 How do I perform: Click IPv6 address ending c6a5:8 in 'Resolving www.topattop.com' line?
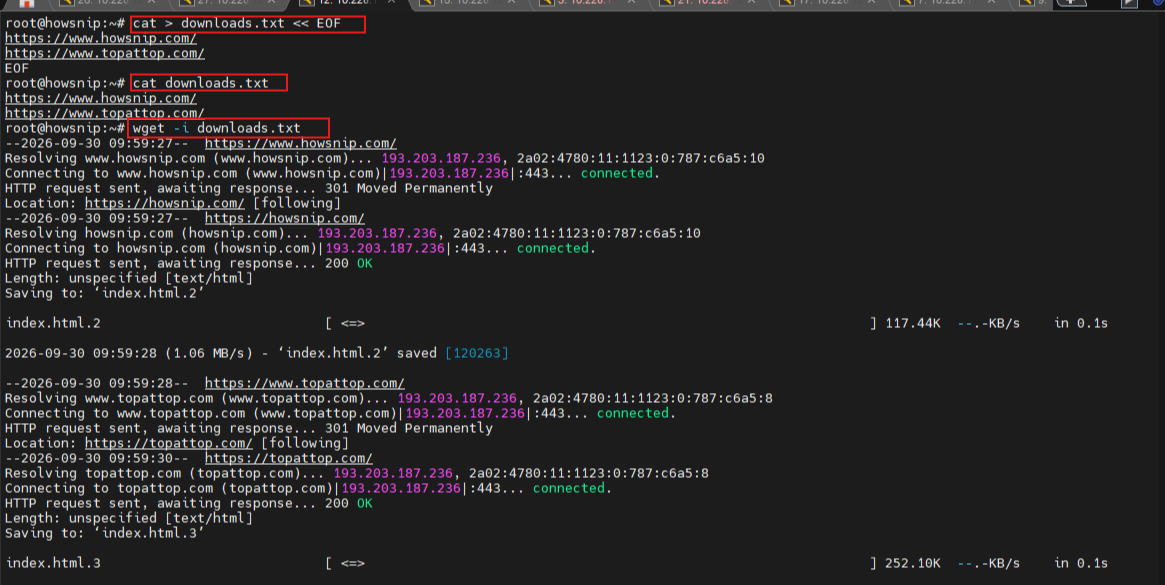coord(652,398)
